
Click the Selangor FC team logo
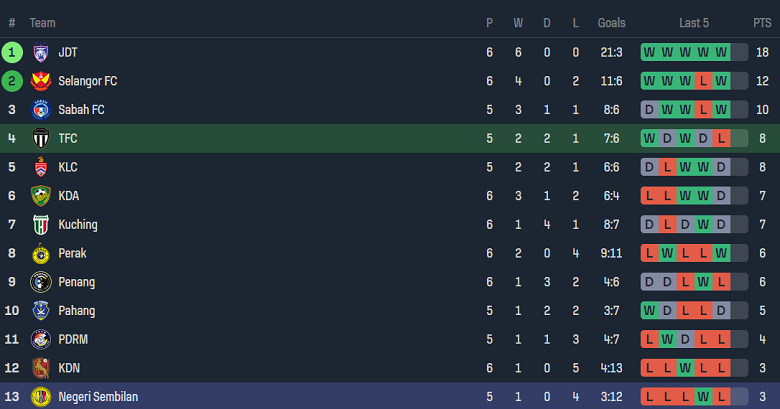tap(41, 81)
